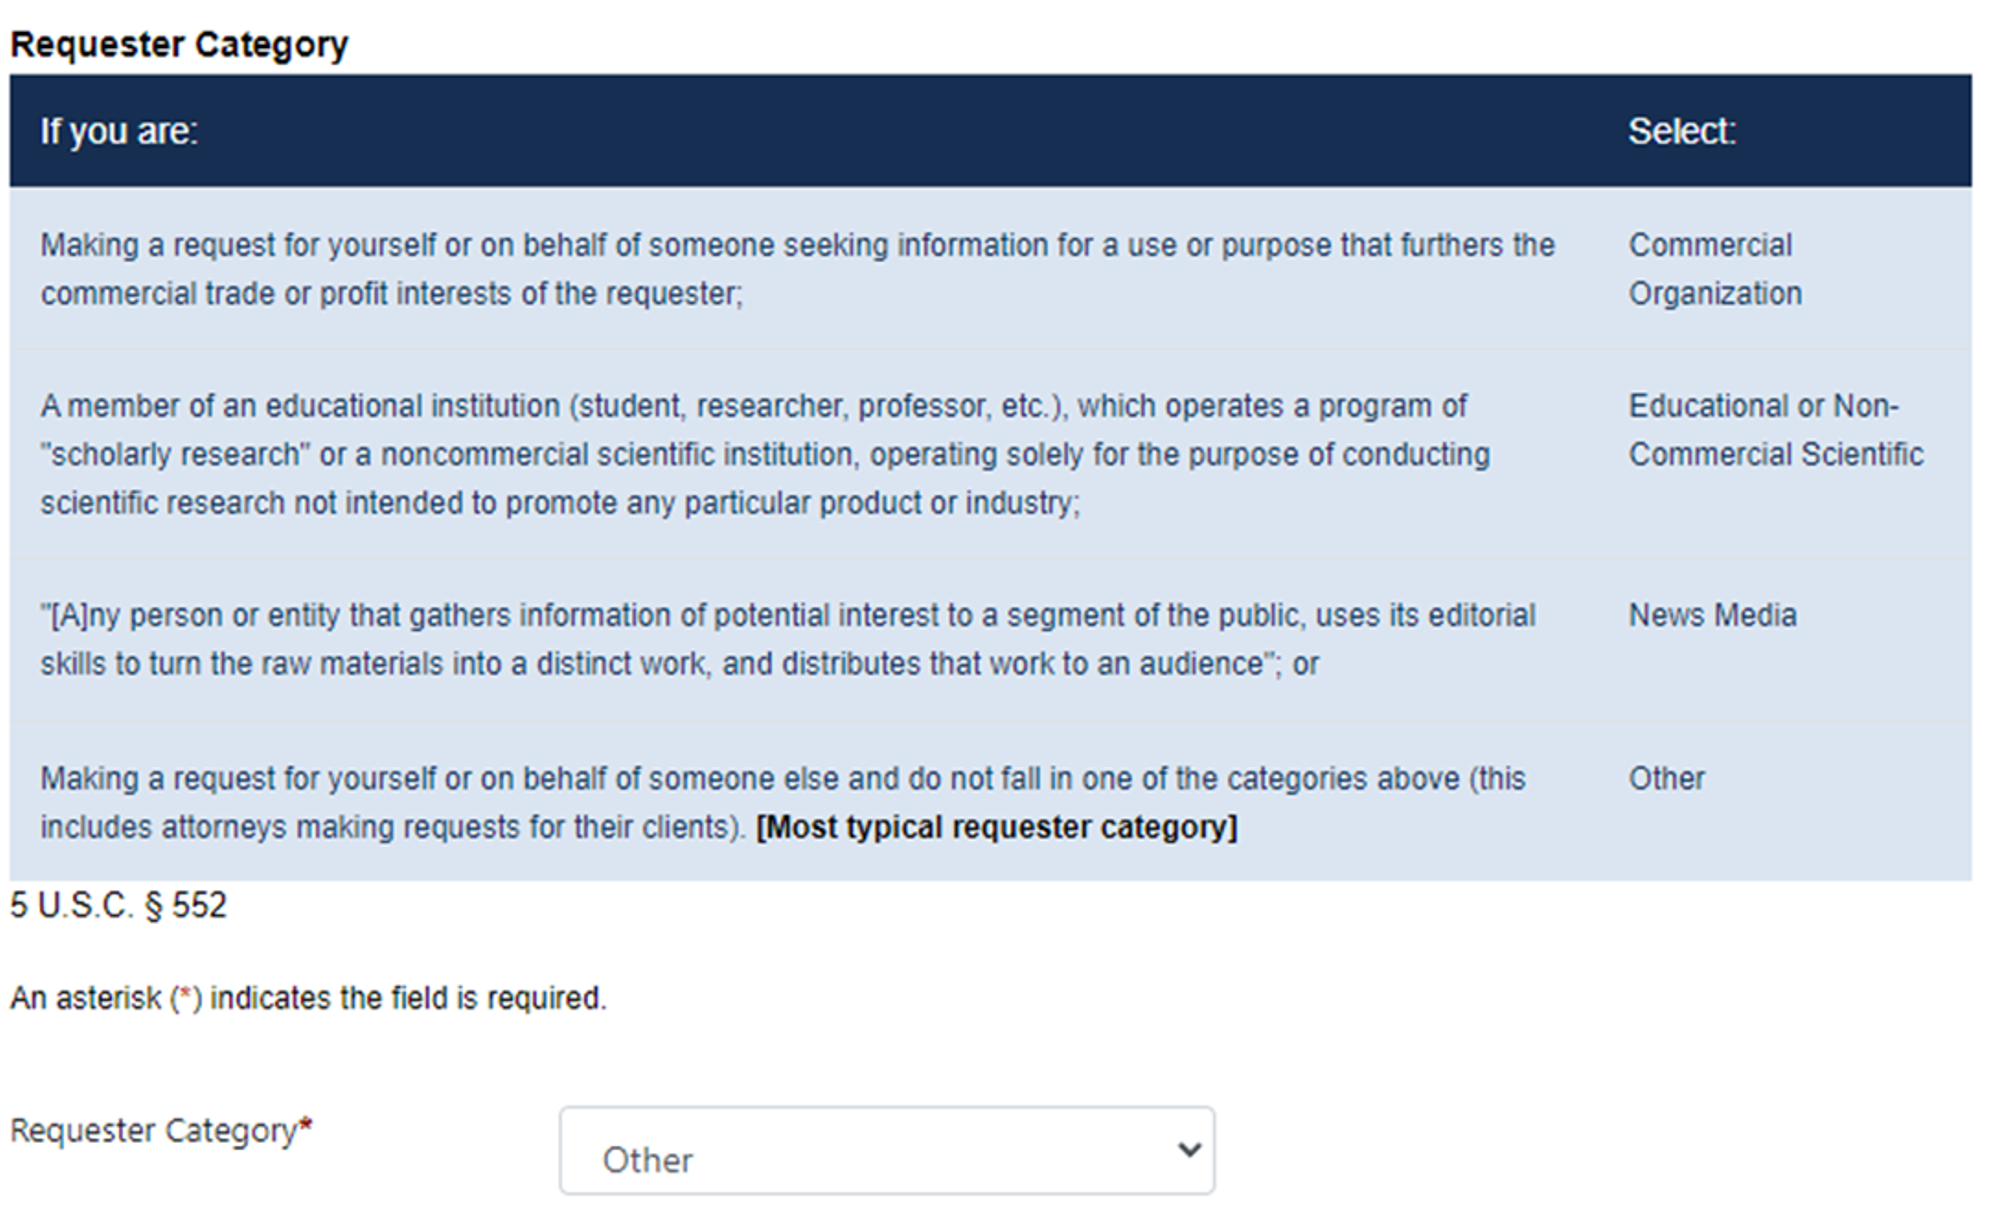Click the 'If you are:' column header

[119, 131]
